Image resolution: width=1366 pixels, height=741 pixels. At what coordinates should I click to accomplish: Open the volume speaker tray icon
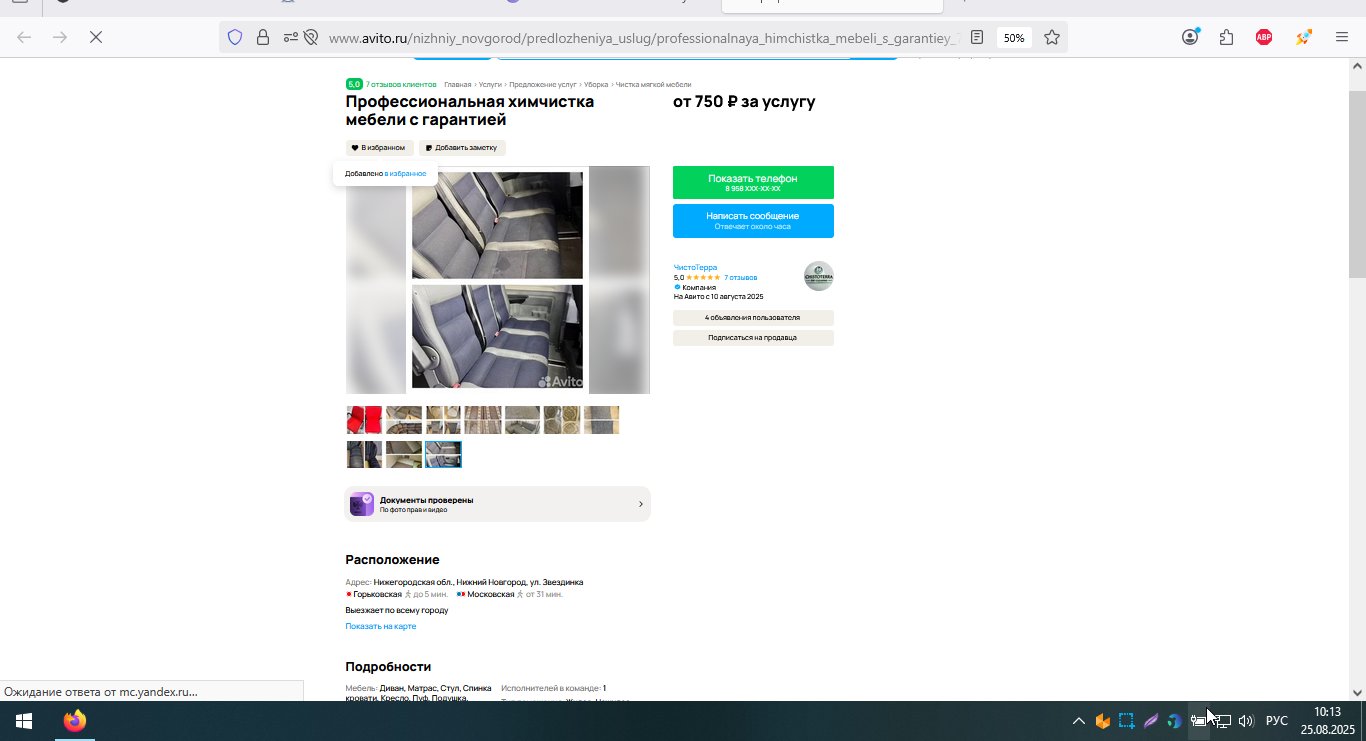point(1246,721)
